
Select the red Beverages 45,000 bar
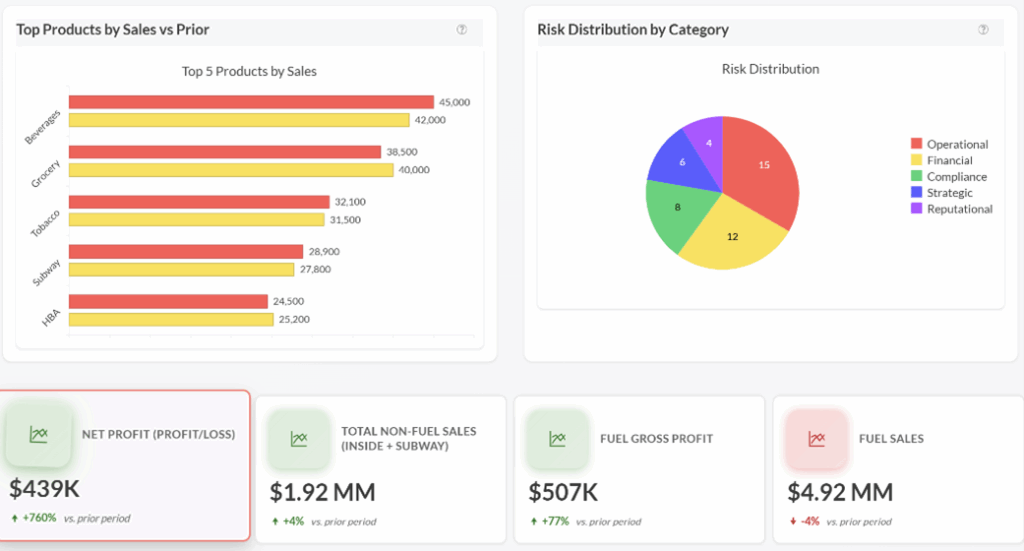[x=250, y=102]
